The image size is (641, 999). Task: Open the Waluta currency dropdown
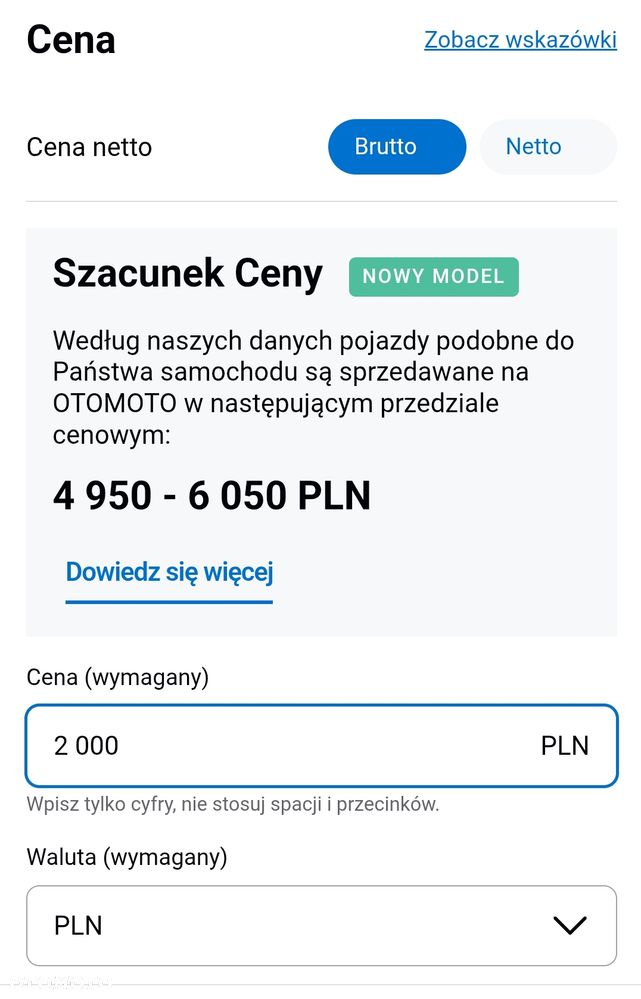(321, 926)
